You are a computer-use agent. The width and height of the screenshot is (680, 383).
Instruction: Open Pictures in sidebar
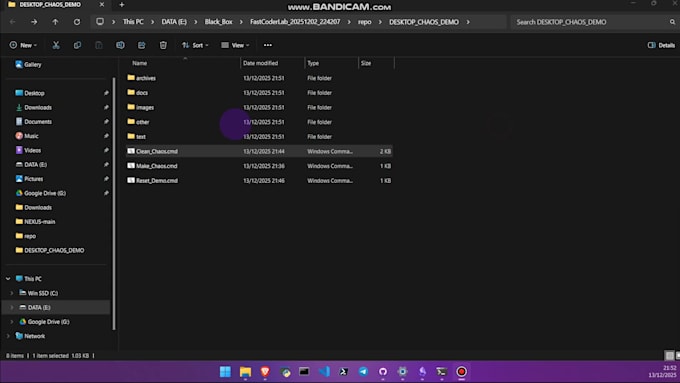tap(29, 179)
